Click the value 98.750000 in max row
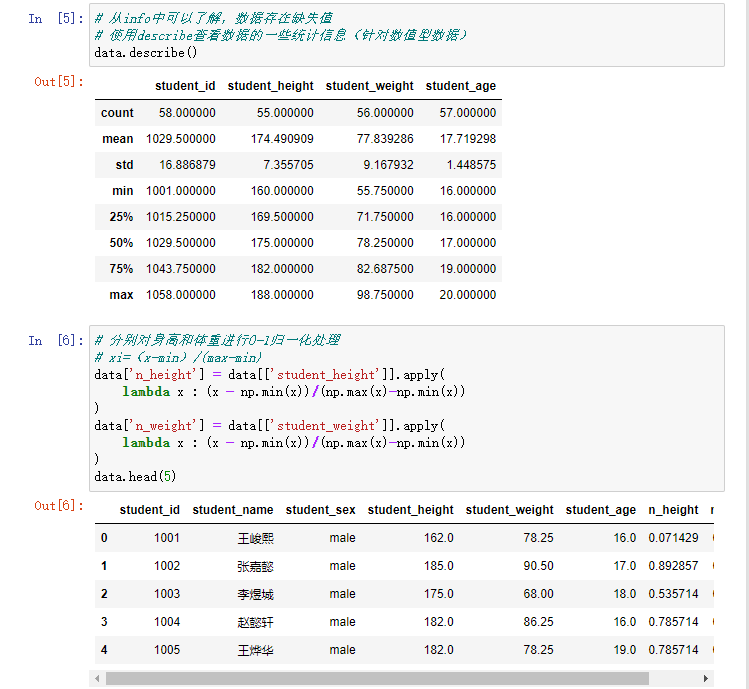749x689 pixels. click(x=385, y=295)
